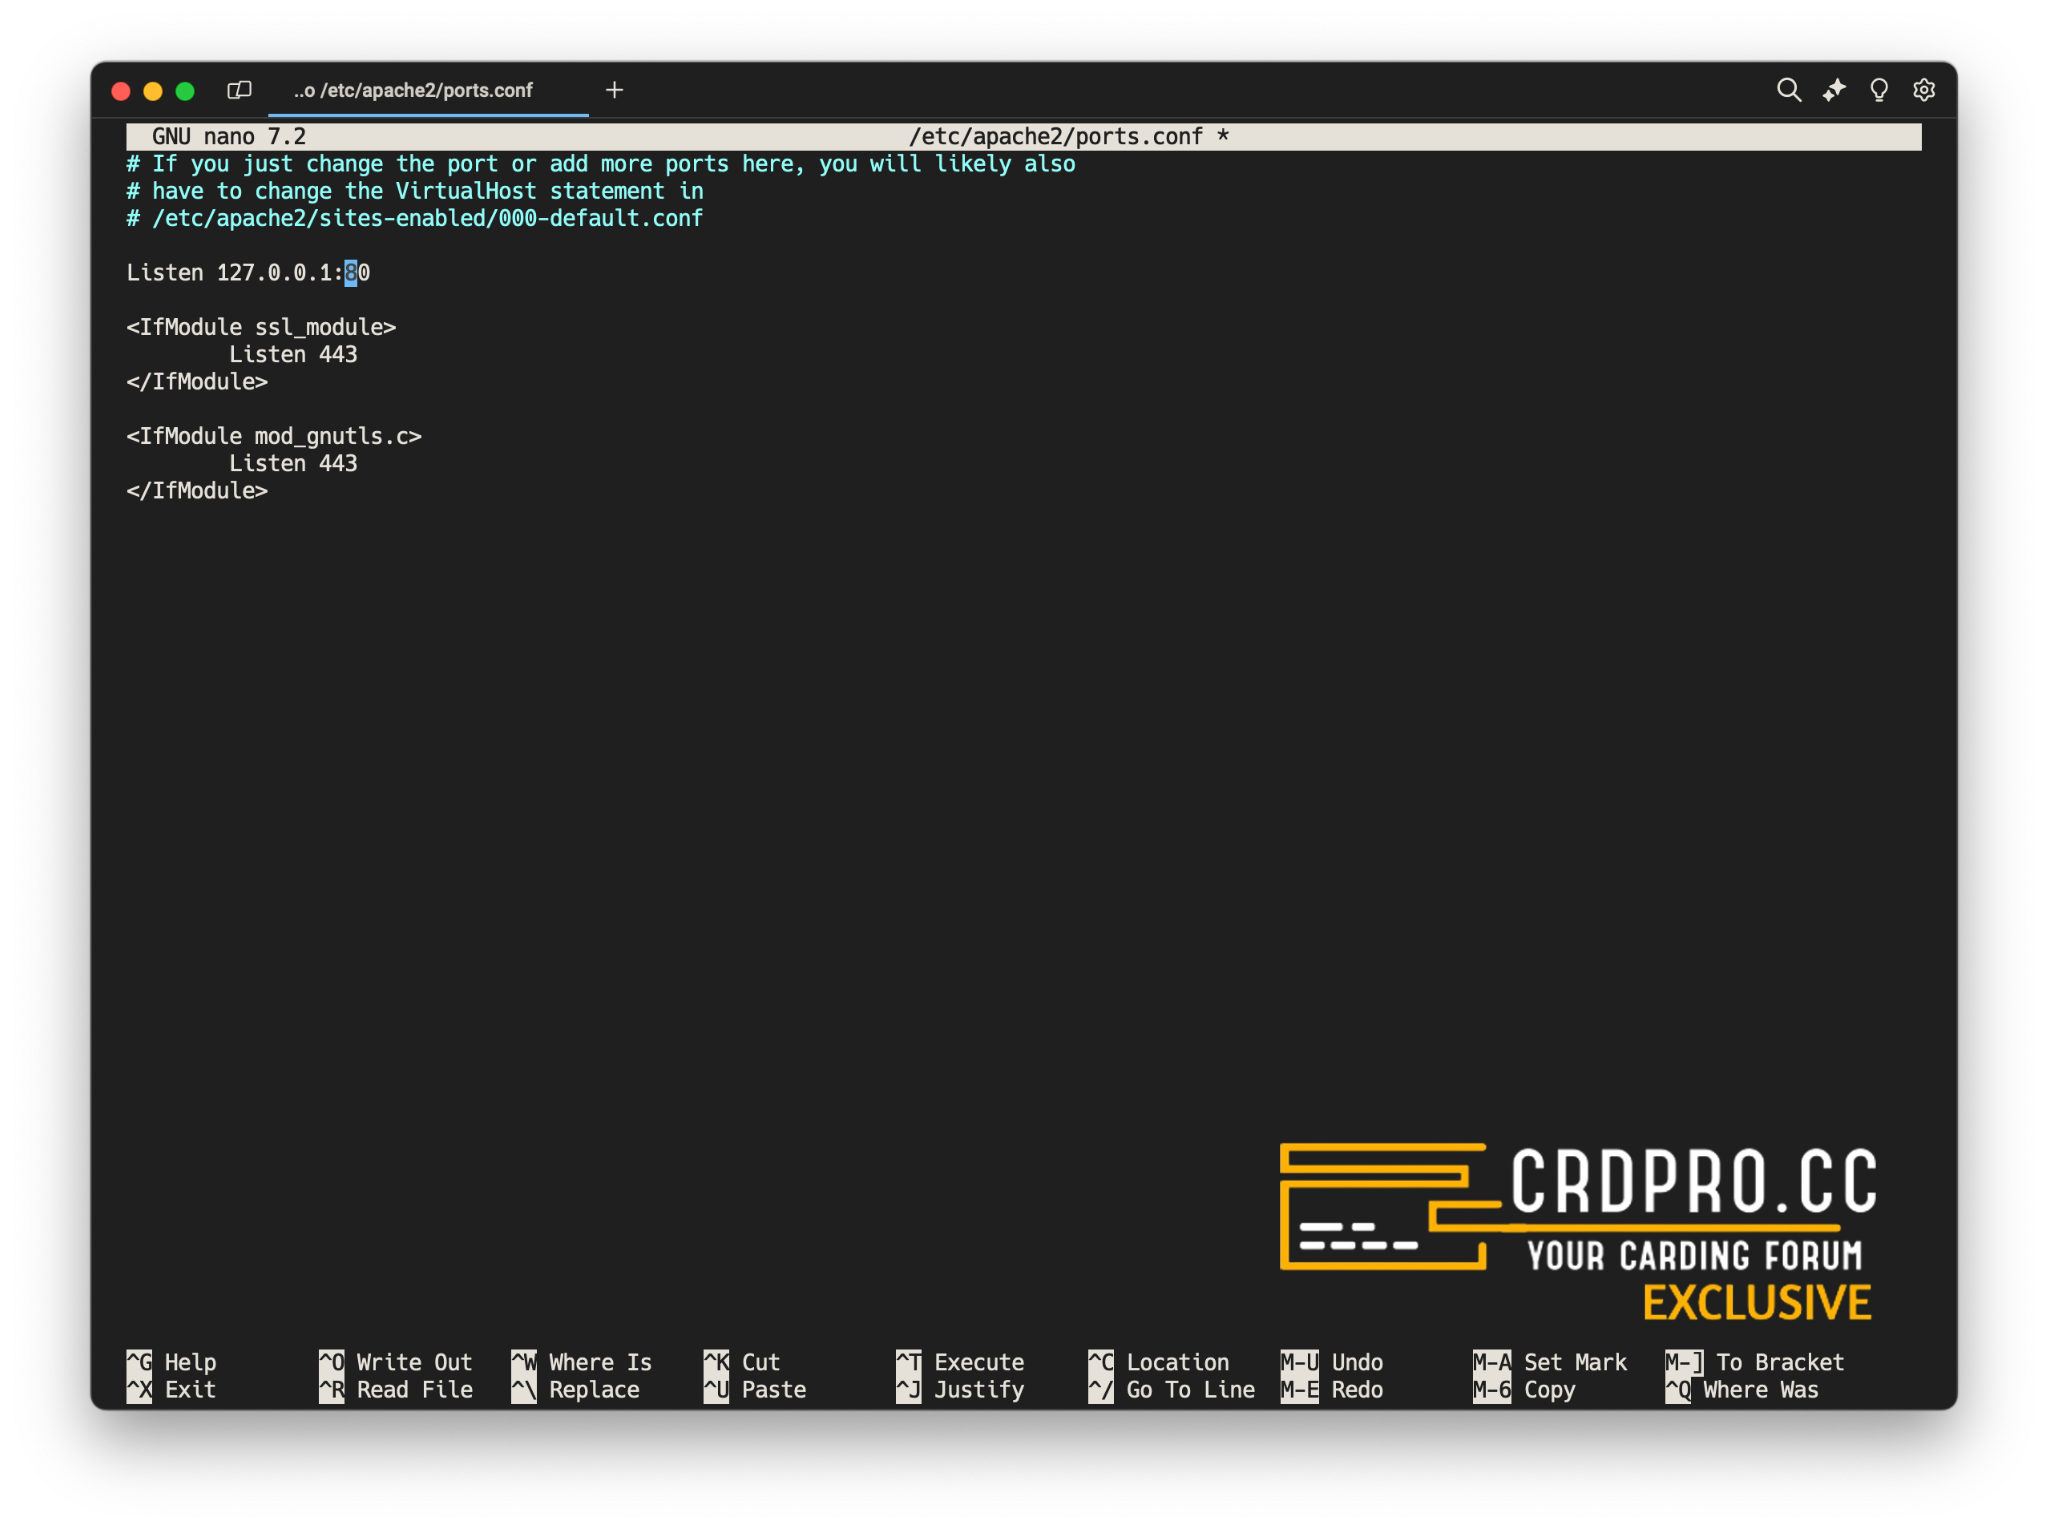Click the search magnifier icon
This screenshot has width=2048, height=1529.
click(x=1788, y=90)
